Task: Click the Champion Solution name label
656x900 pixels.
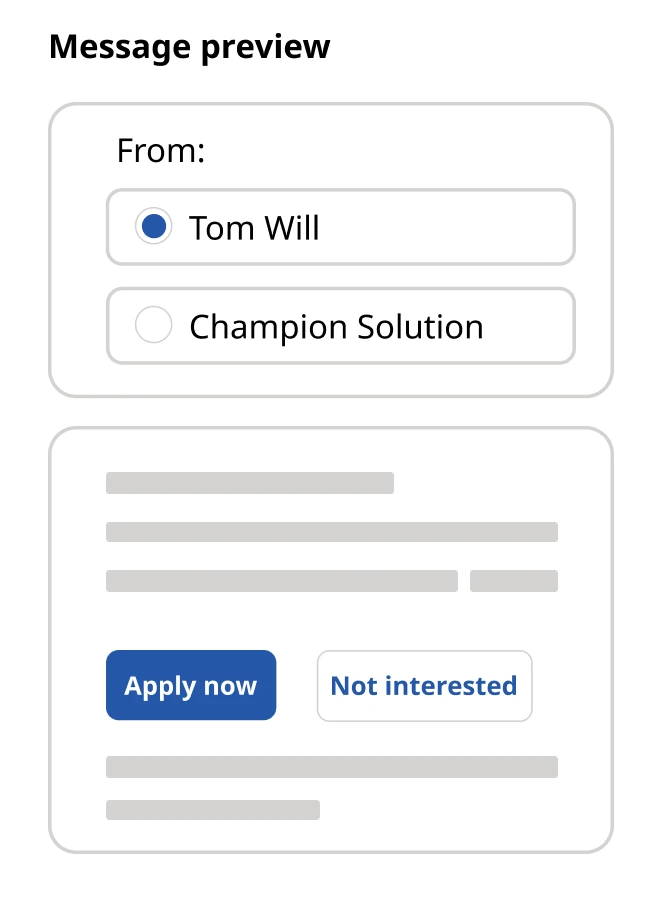Action: [336, 327]
